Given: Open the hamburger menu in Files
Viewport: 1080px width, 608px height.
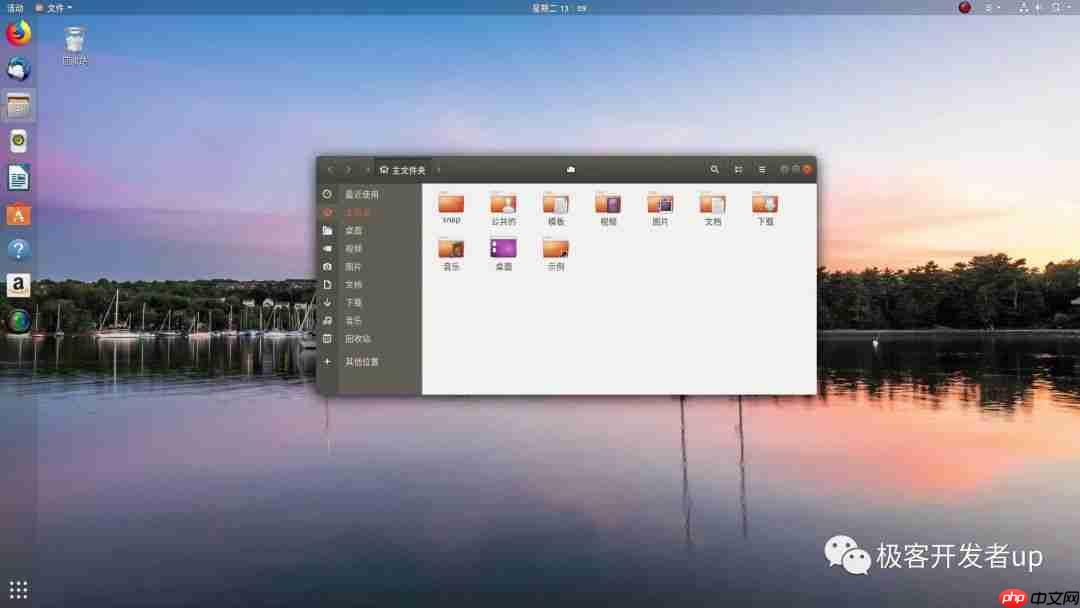Looking at the screenshot, I should (762, 169).
